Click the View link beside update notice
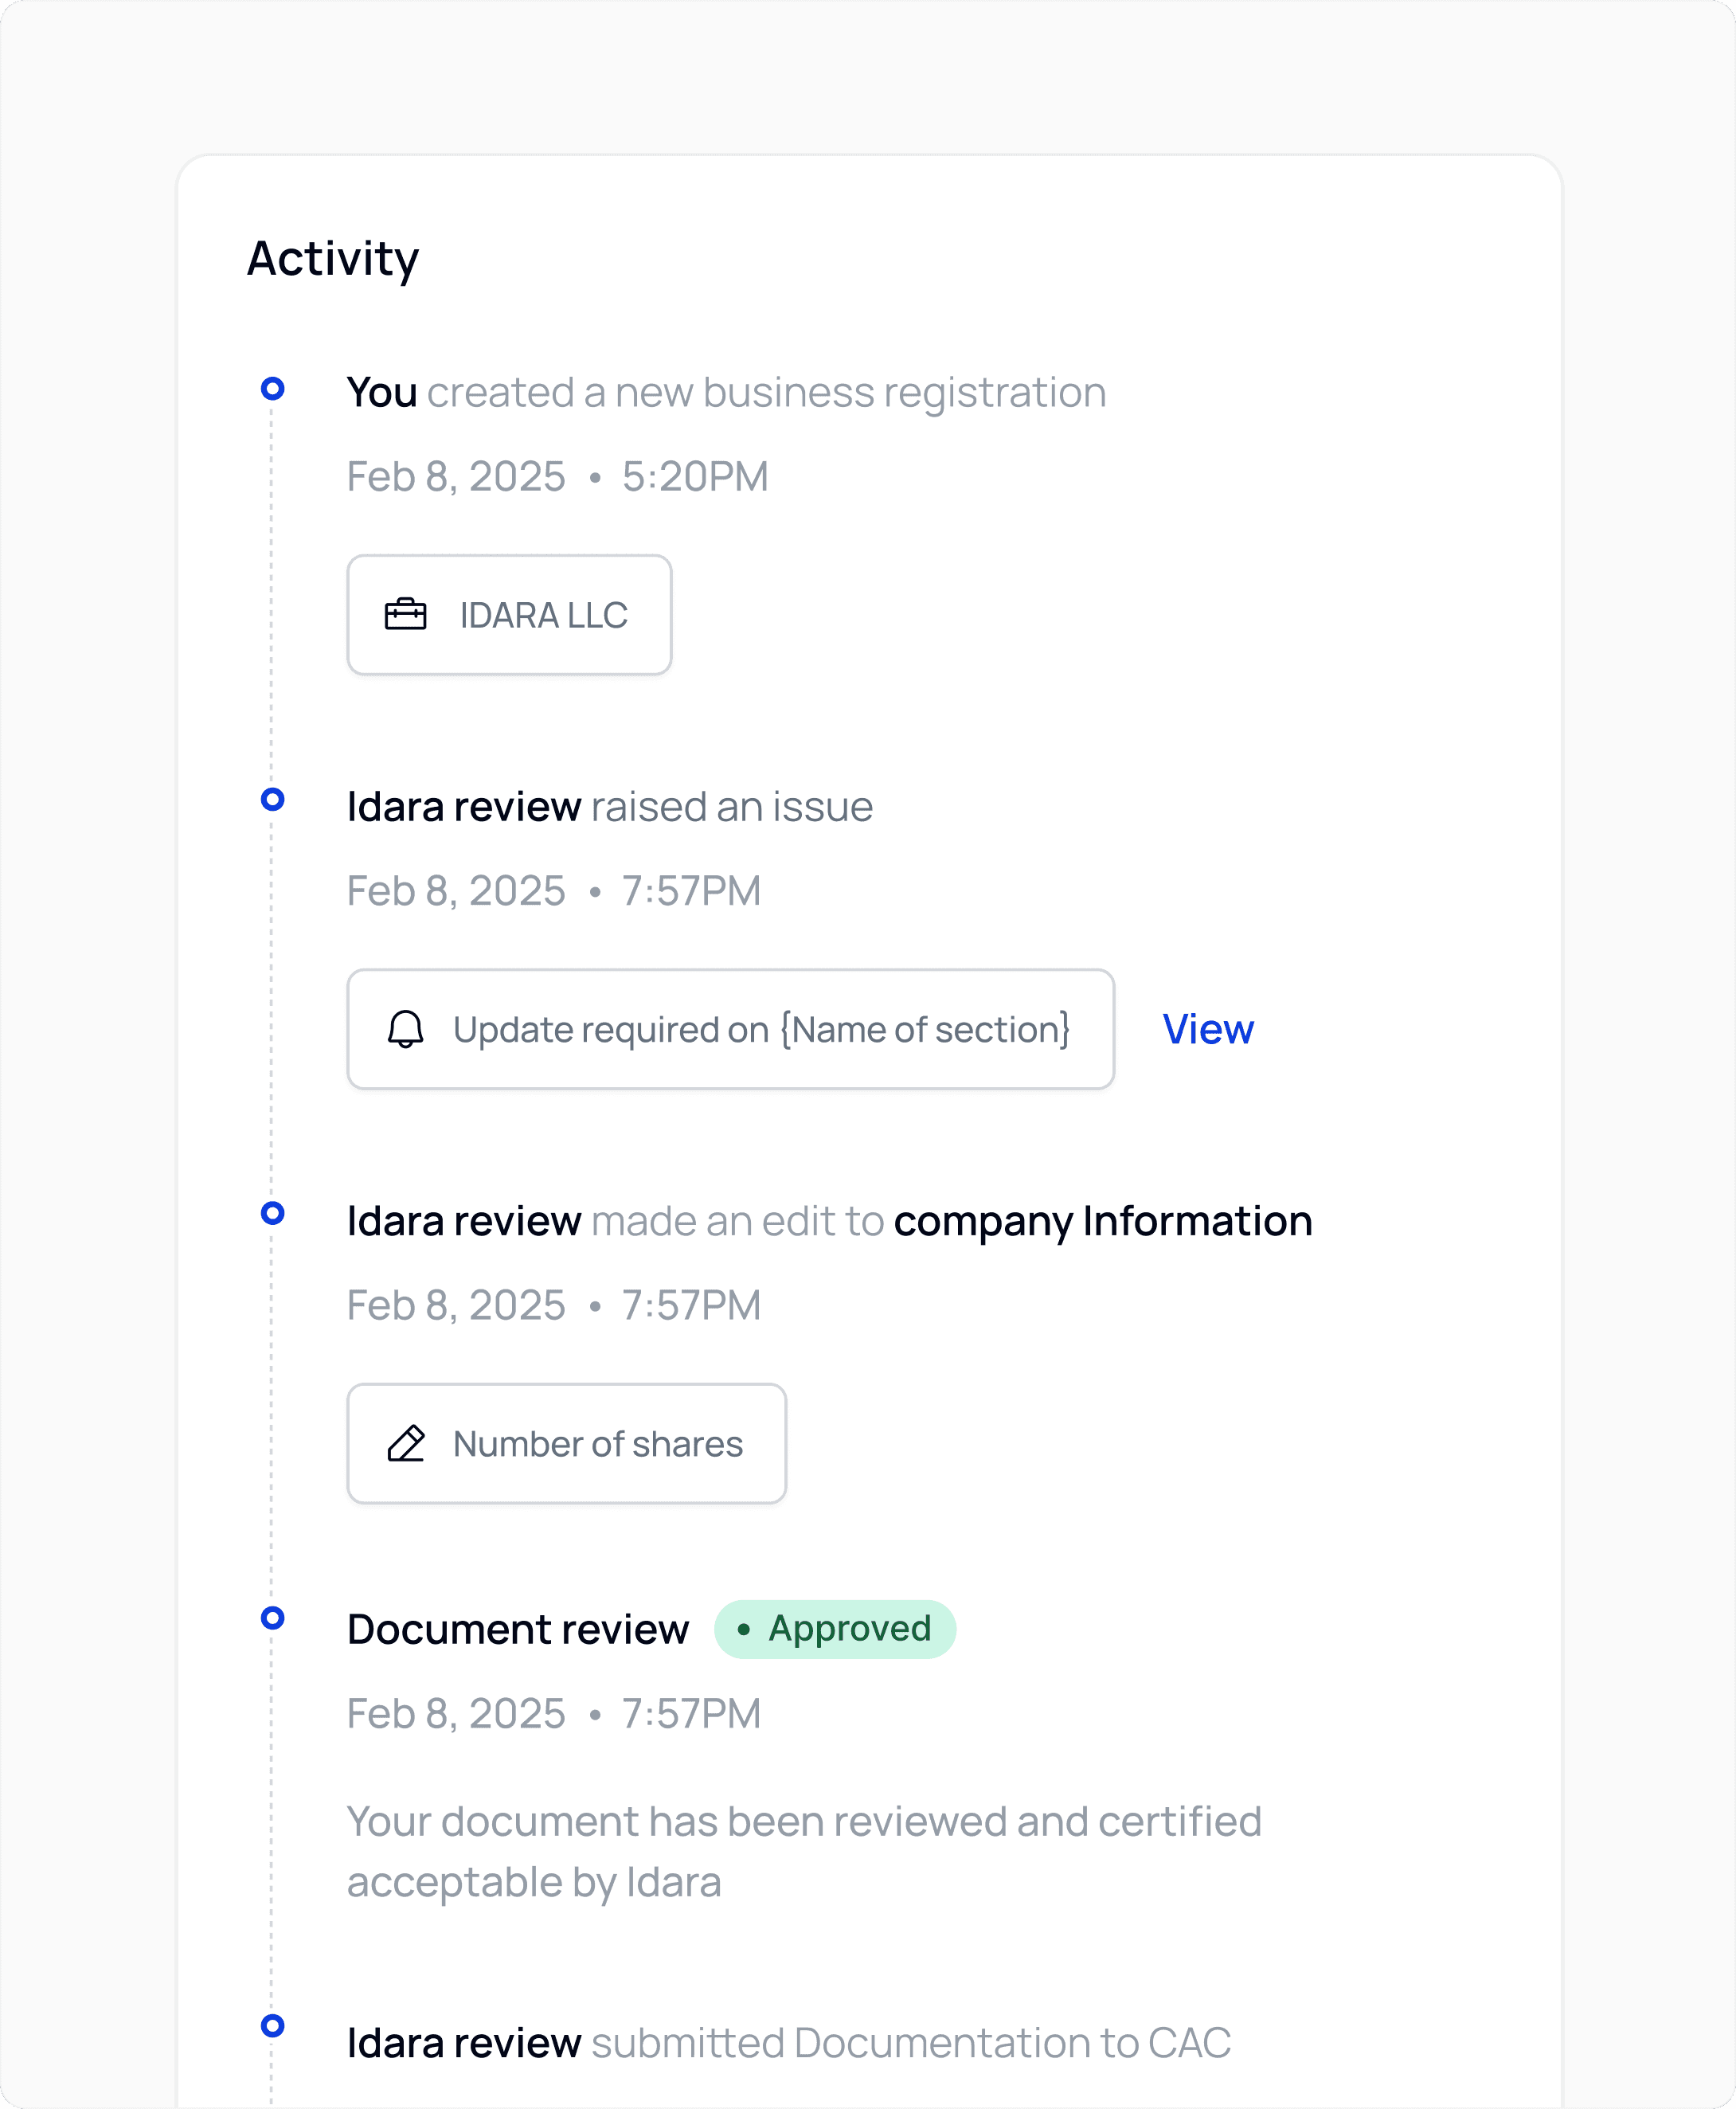The height and width of the screenshot is (2109, 1736). pos(1207,1029)
